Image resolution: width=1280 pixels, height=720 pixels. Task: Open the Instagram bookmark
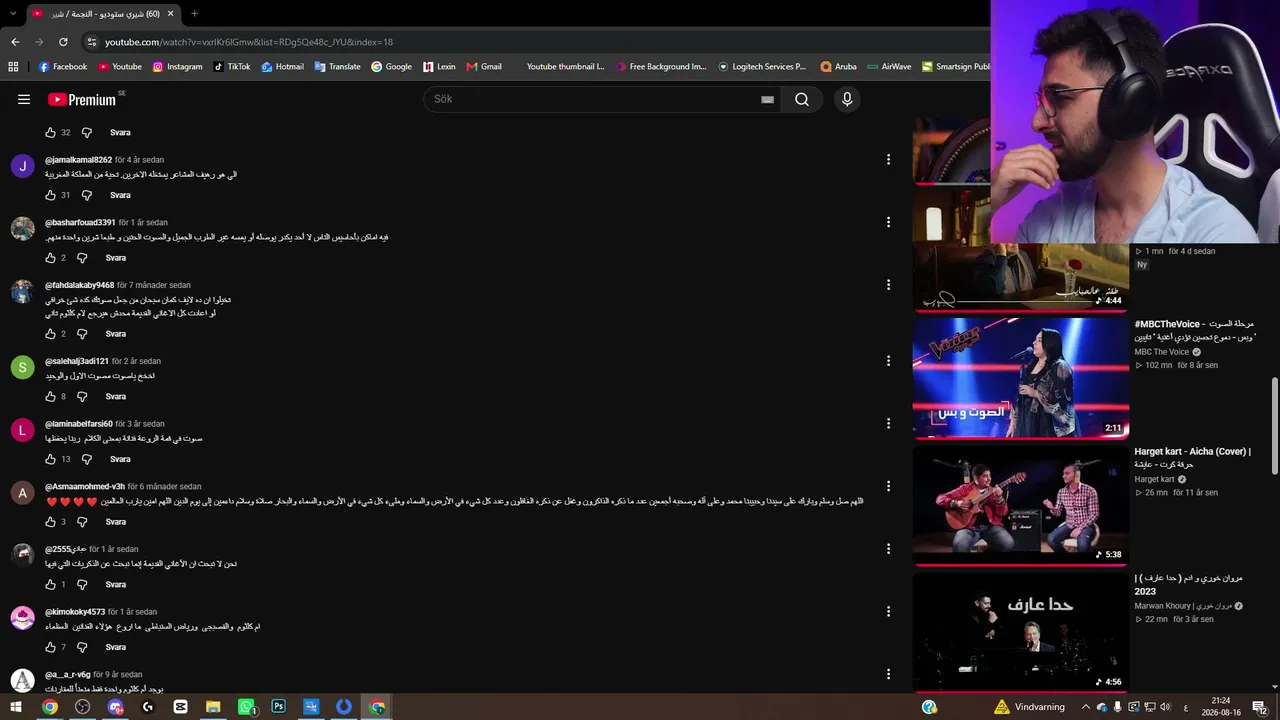point(177,67)
